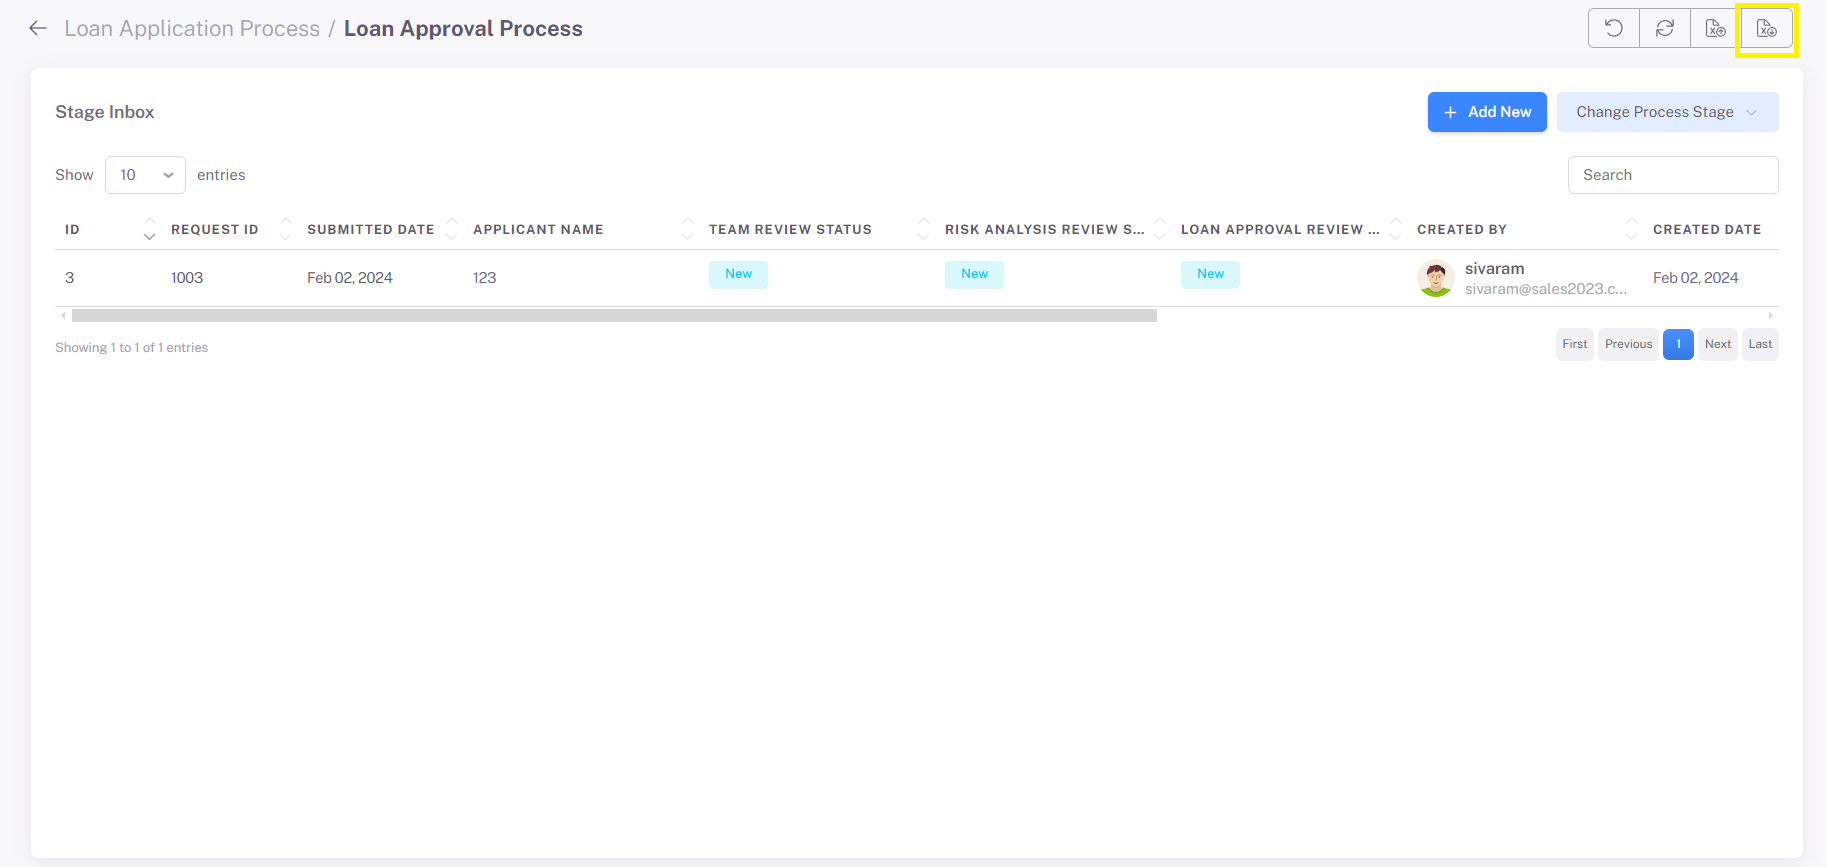Screen dimensions: 1826x867
Task: Sort by Applicant Name column arrows
Action: (687, 229)
